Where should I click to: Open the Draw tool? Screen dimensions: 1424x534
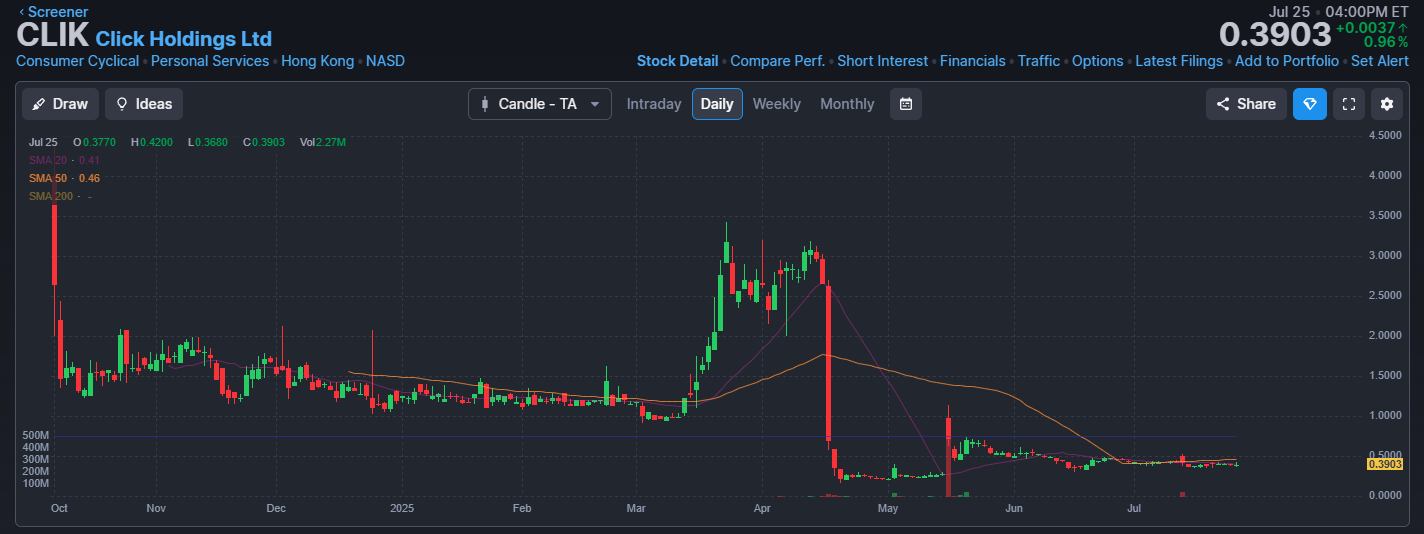60,104
